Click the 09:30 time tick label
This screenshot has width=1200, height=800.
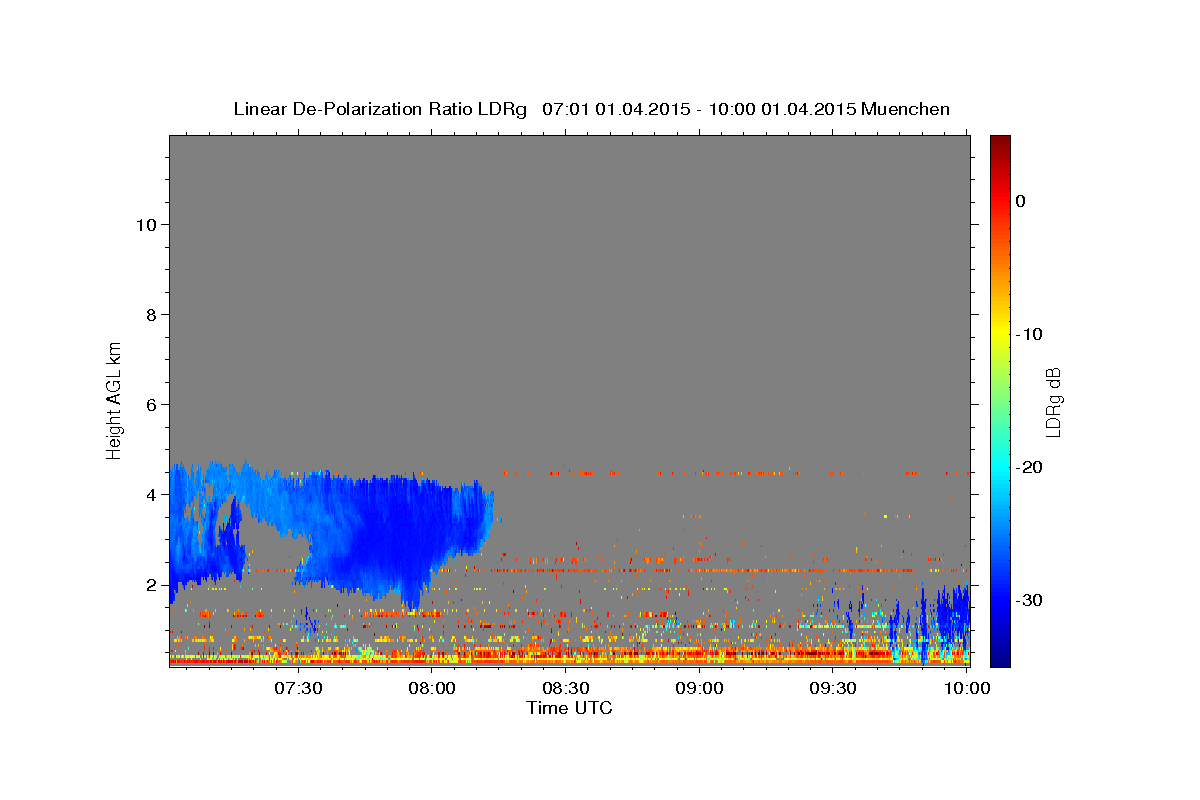coord(832,689)
